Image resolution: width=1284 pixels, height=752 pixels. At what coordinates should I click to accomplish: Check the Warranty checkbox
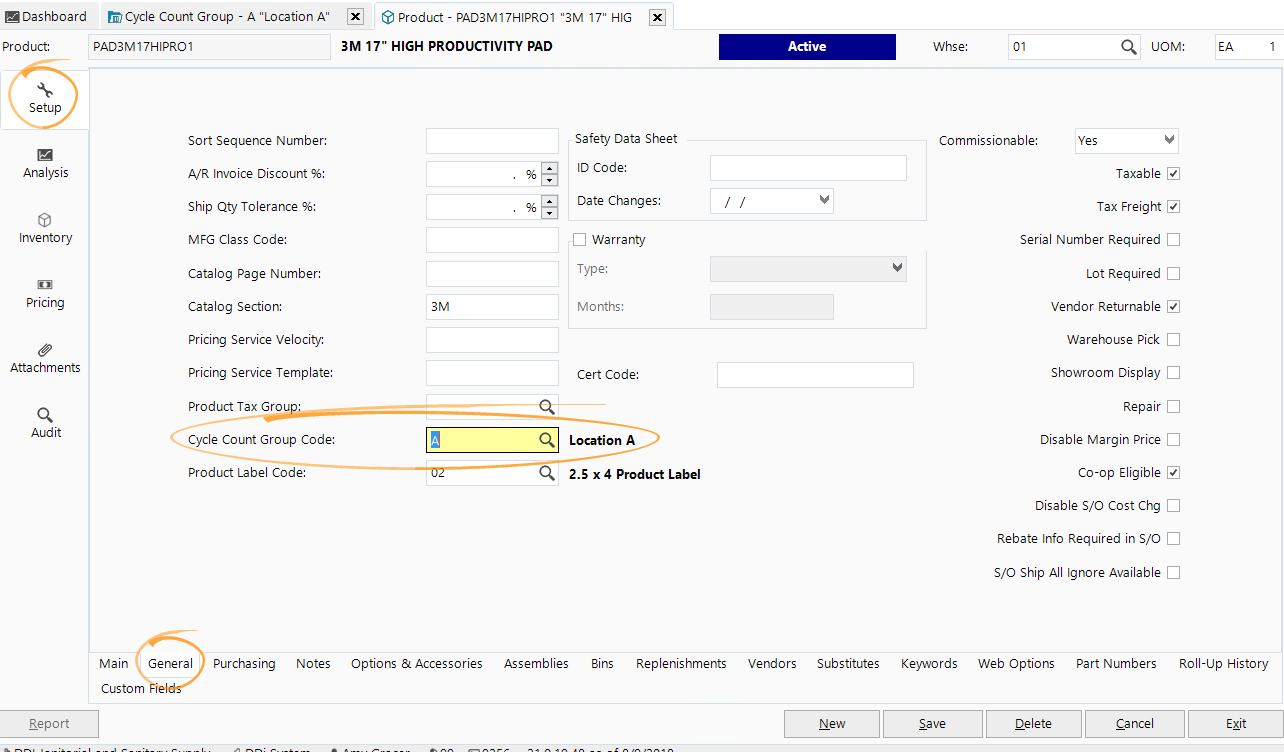(578, 239)
